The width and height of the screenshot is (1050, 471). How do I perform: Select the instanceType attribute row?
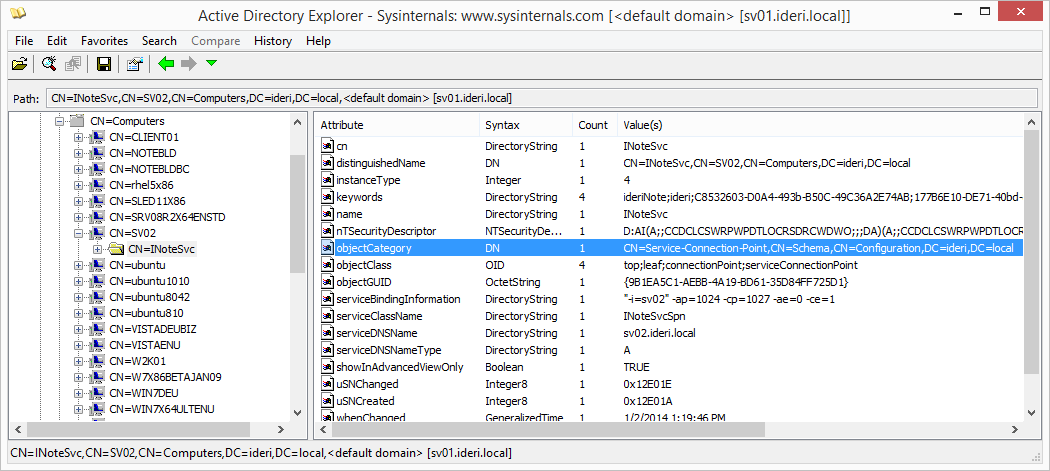tap(670, 180)
